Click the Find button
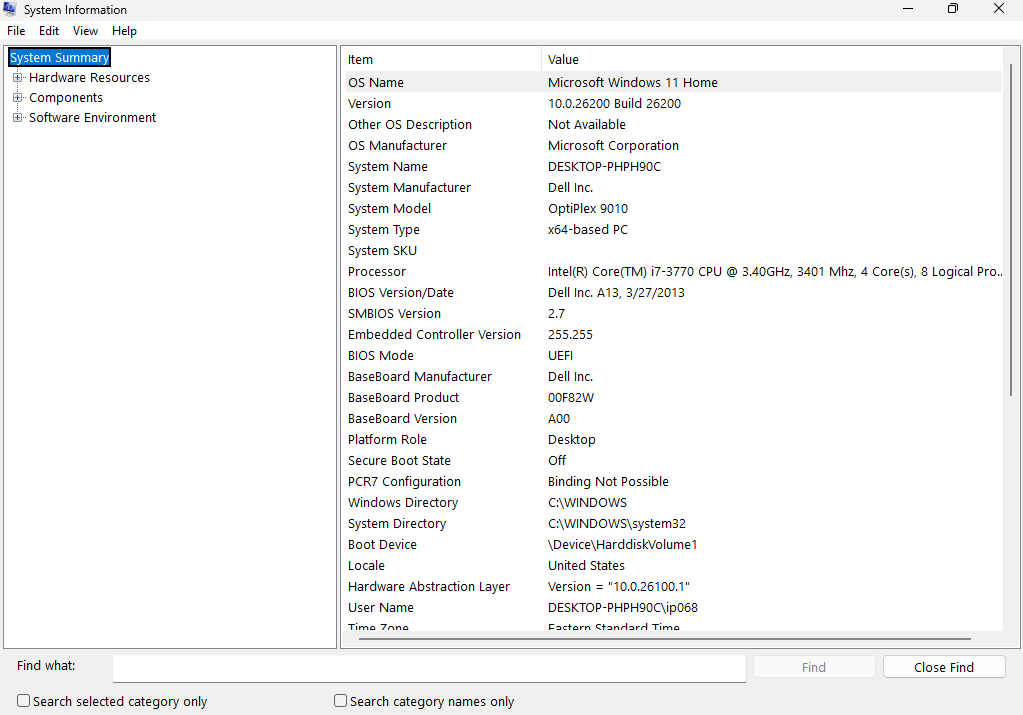This screenshot has width=1023, height=715. [813, 666]
